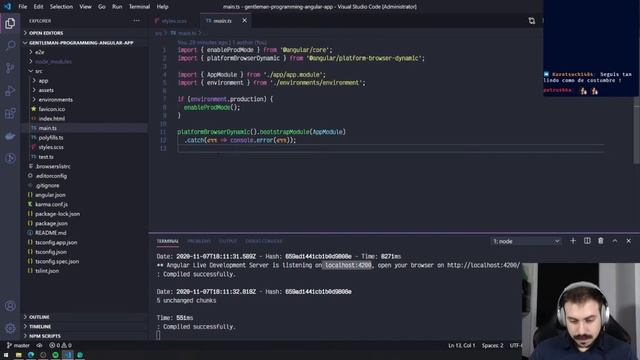Open the File menu
The image size is (640, 360).
pos(23,7)
